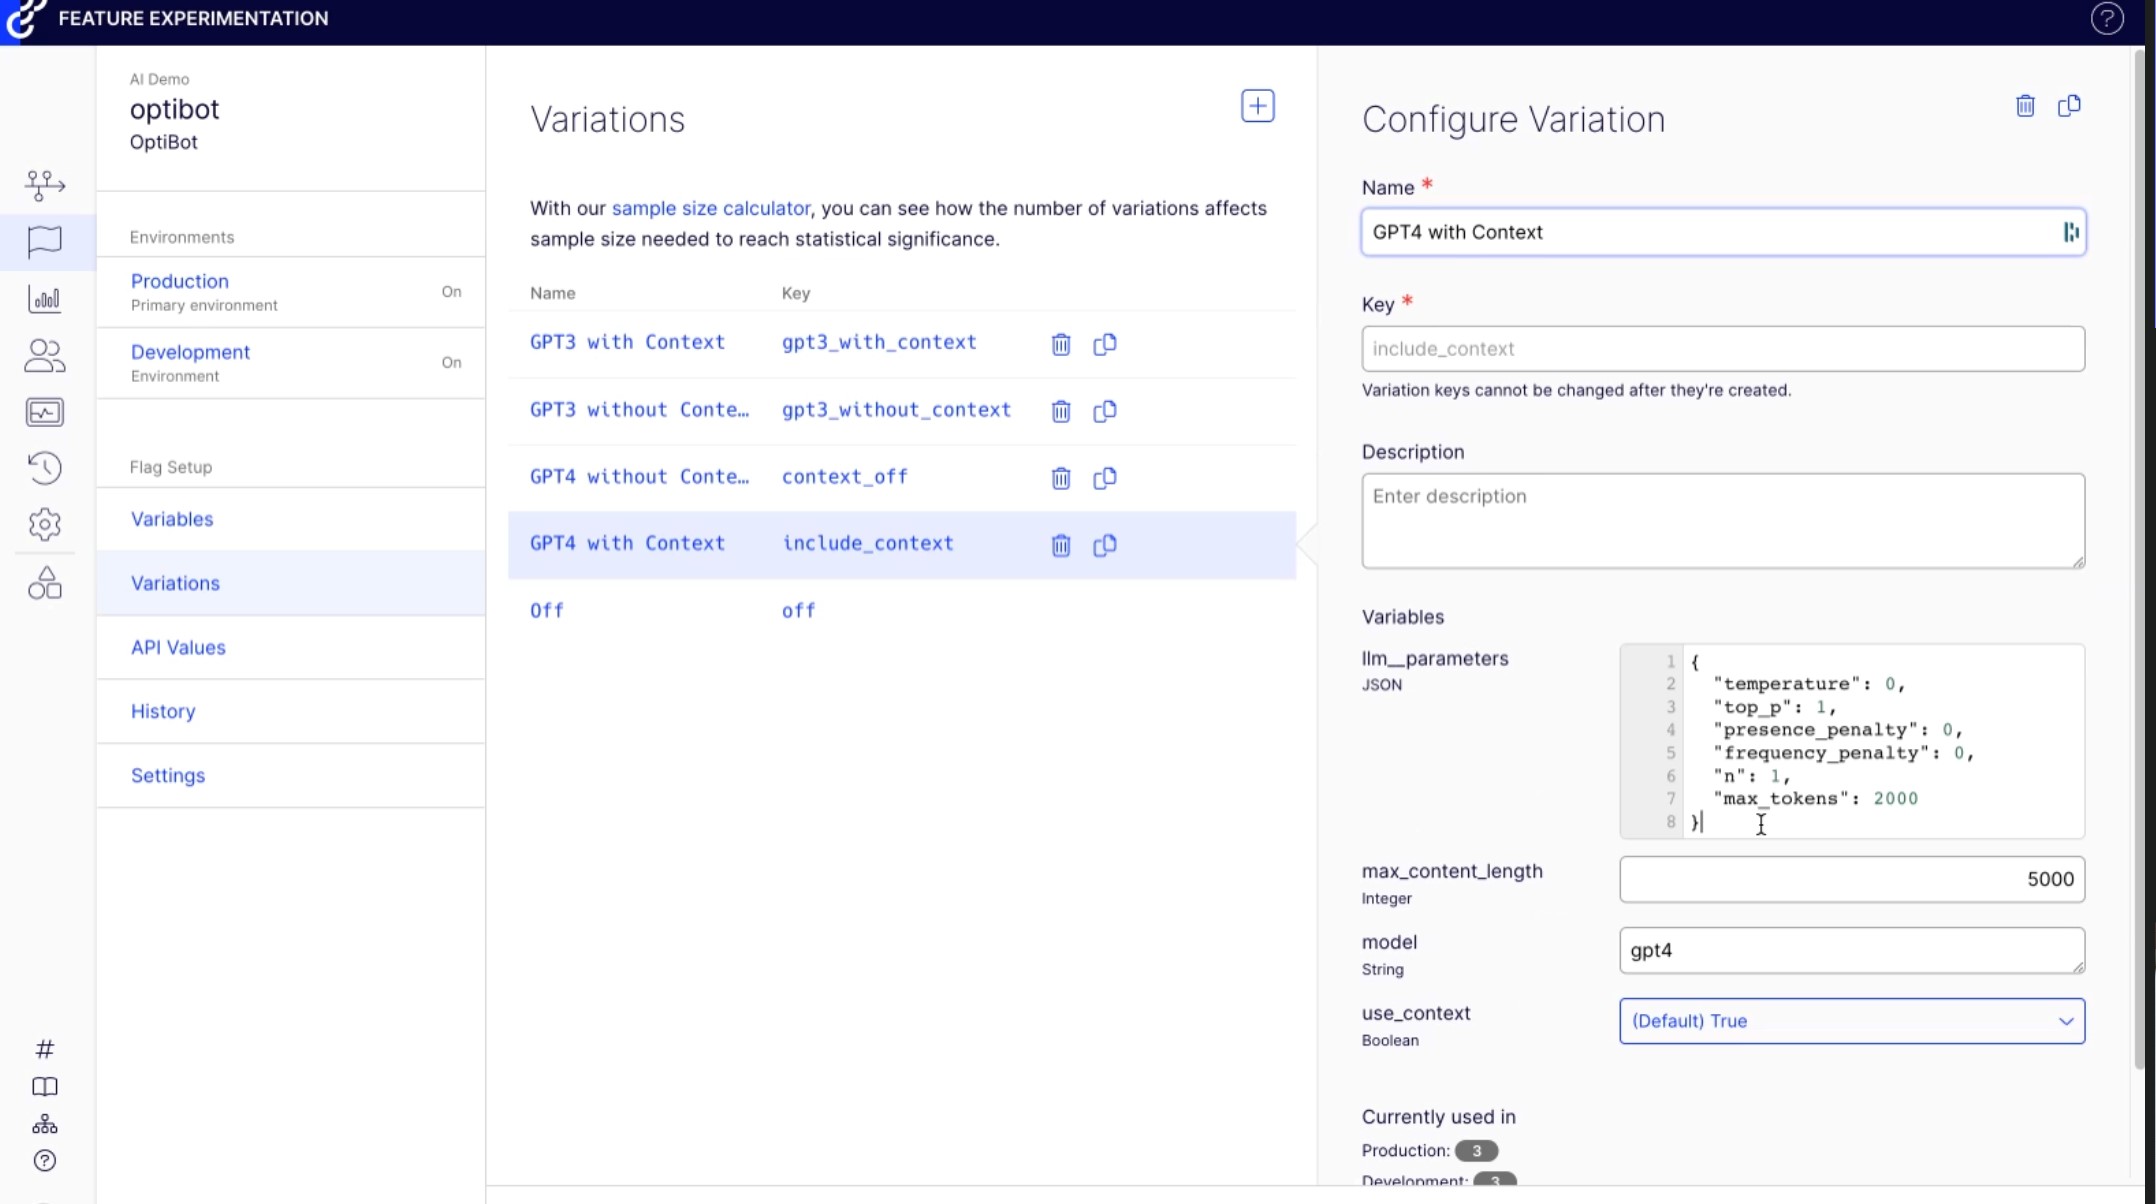
Task: Open the Help menu at top right
Action: tap(2107, 18)
